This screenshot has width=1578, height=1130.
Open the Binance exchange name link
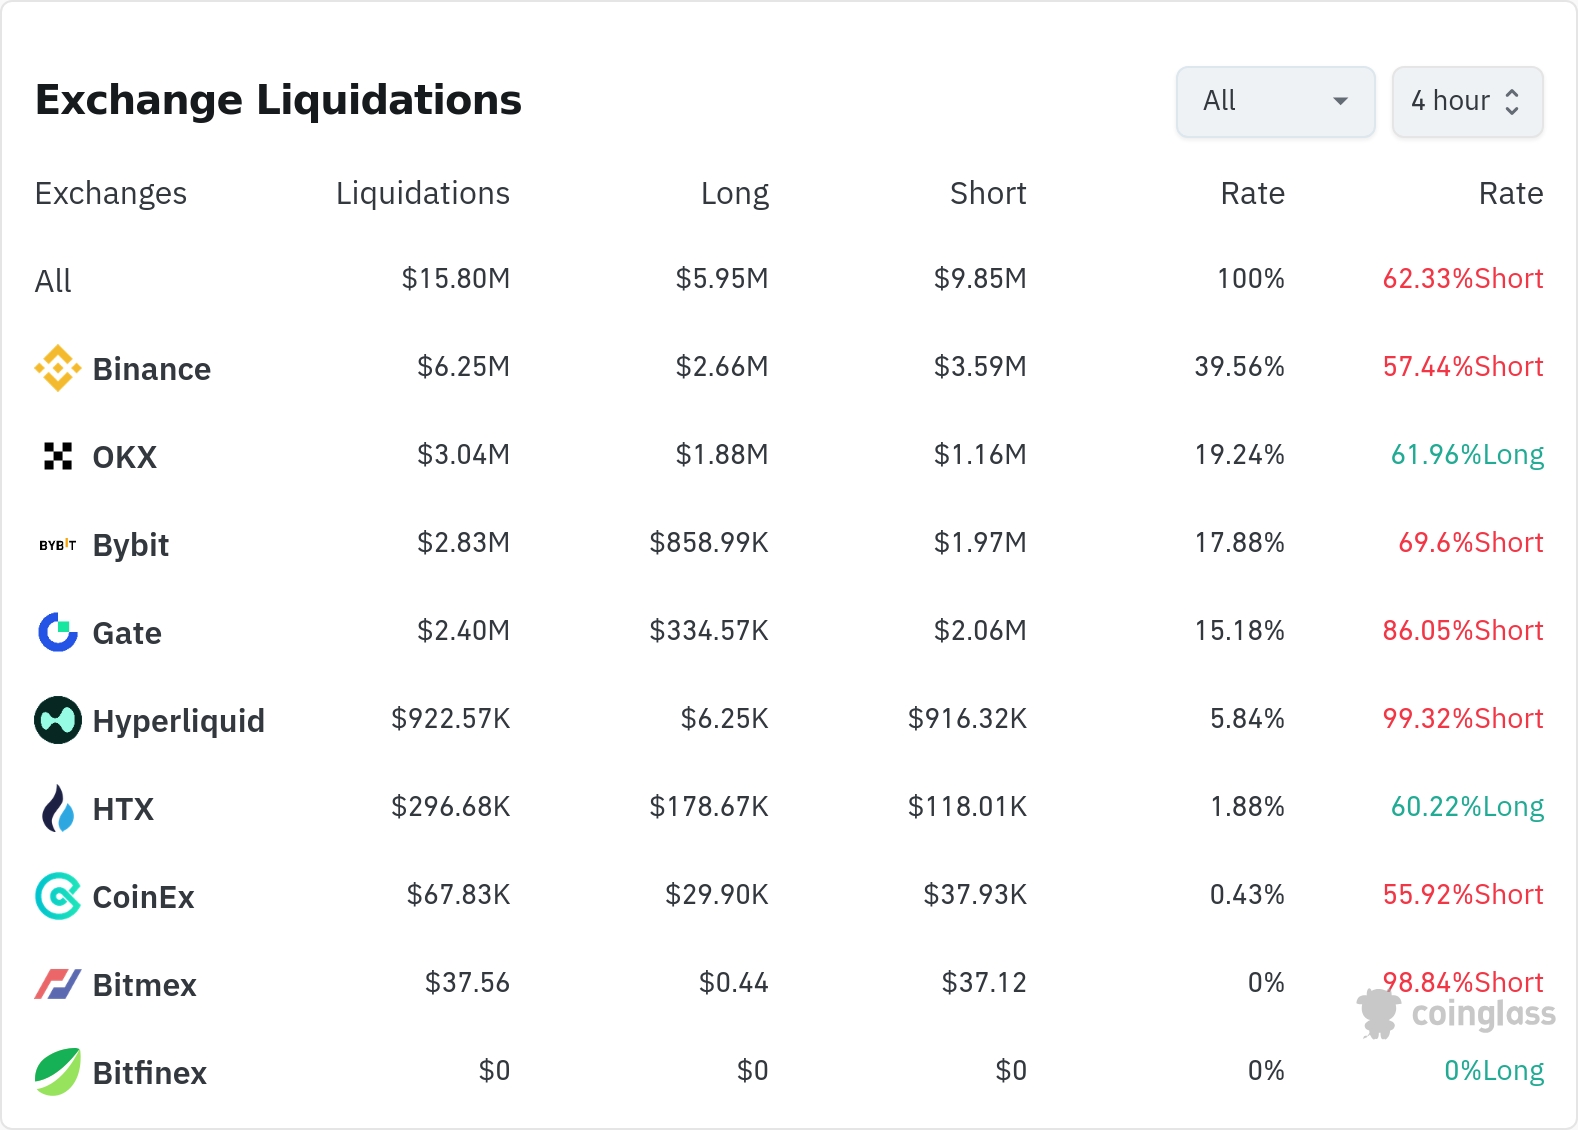[151, 369]
